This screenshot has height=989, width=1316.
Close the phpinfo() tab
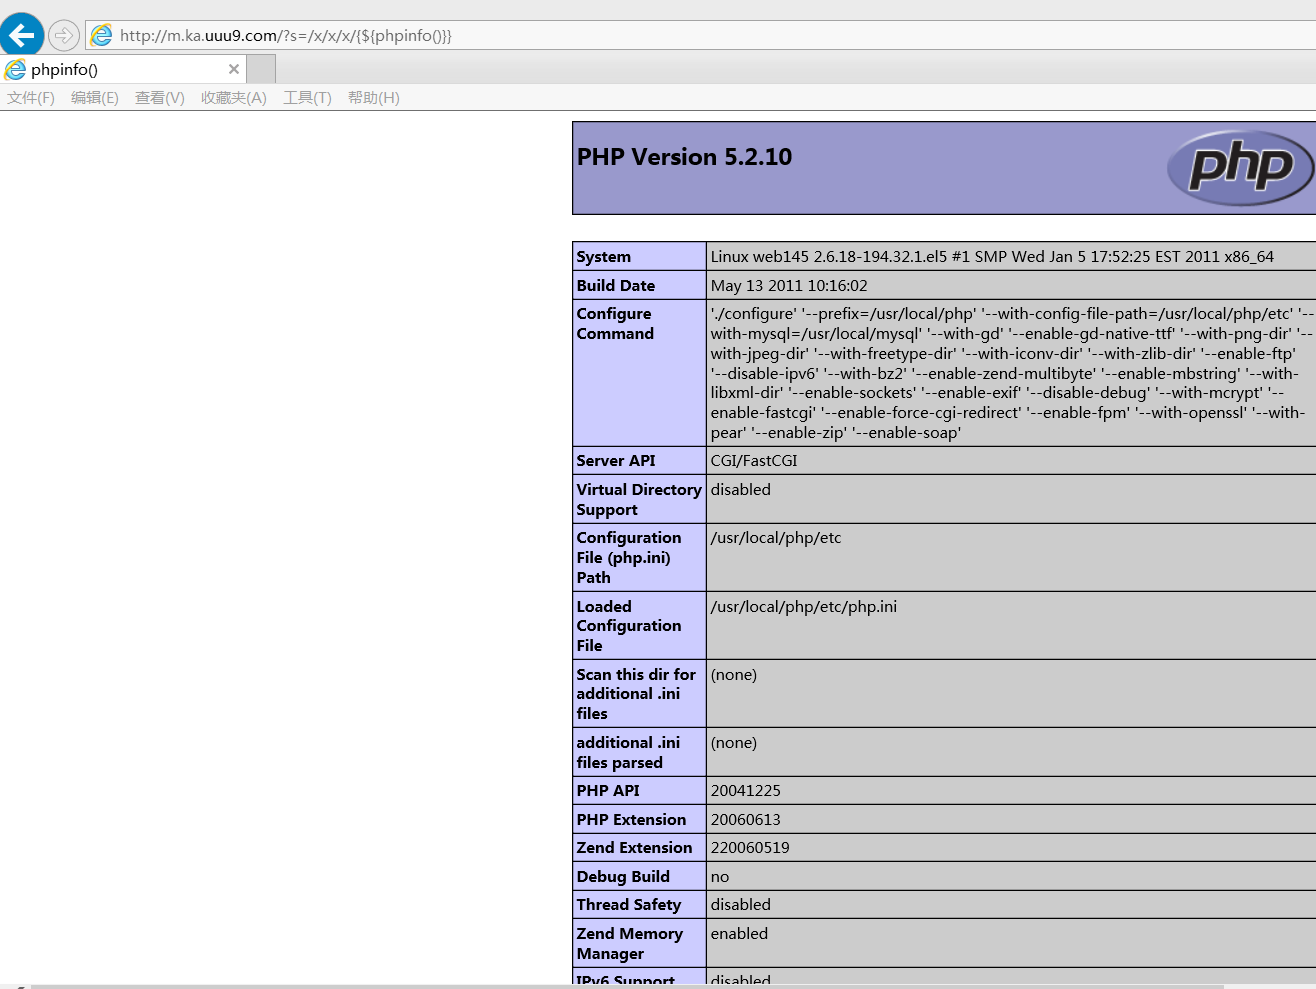tap(234, 69)
